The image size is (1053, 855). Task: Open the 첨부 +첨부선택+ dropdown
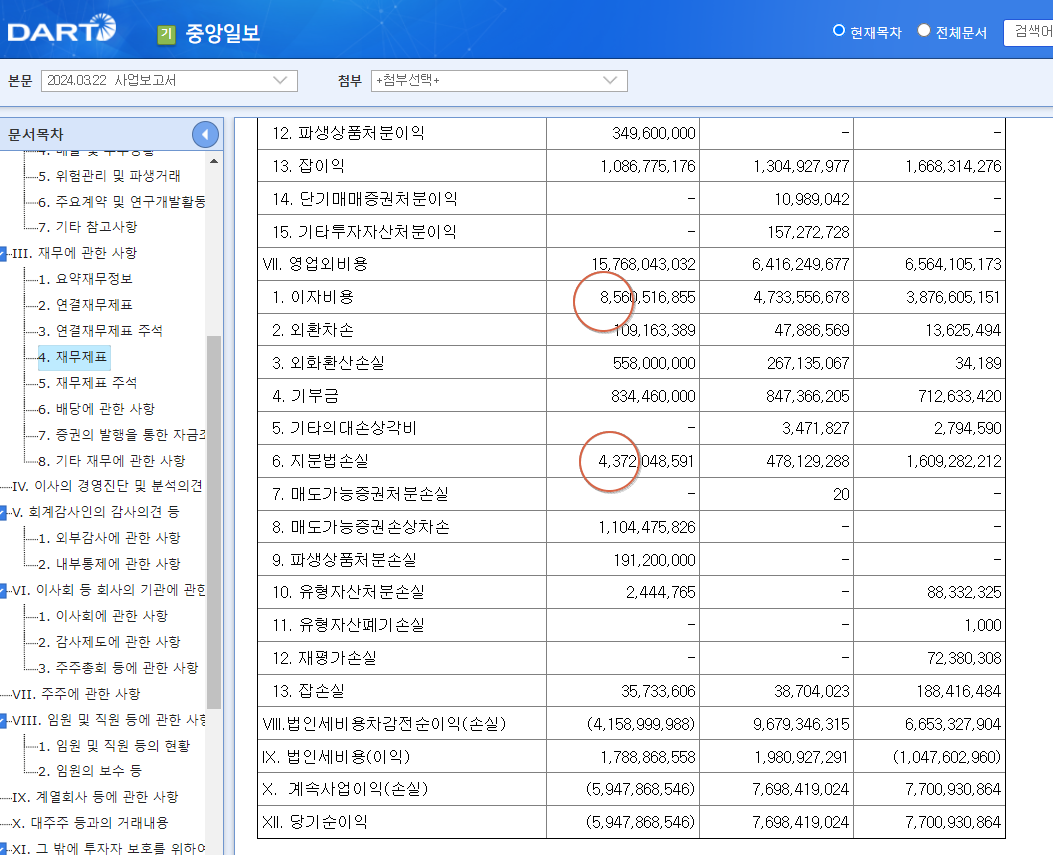(499, 81)
